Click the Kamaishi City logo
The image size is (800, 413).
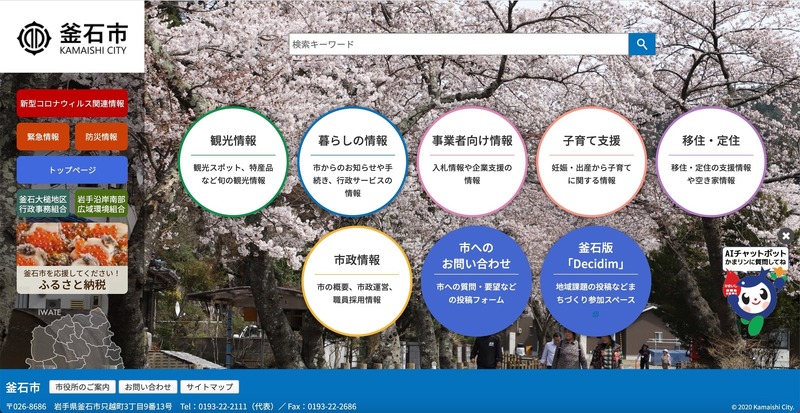pyautogui.click(x=71, y=37)
